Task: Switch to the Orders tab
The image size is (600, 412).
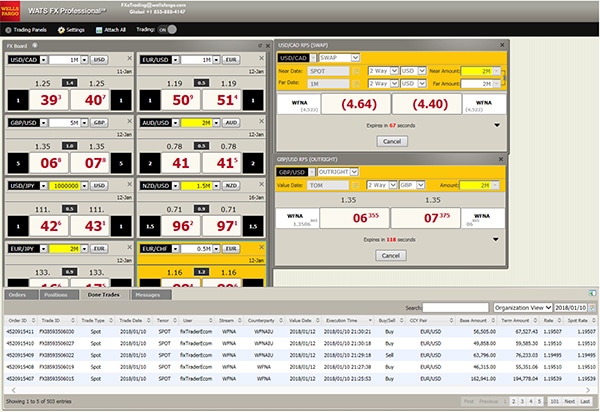Action: pyautogui.click(x=21, y=295)
